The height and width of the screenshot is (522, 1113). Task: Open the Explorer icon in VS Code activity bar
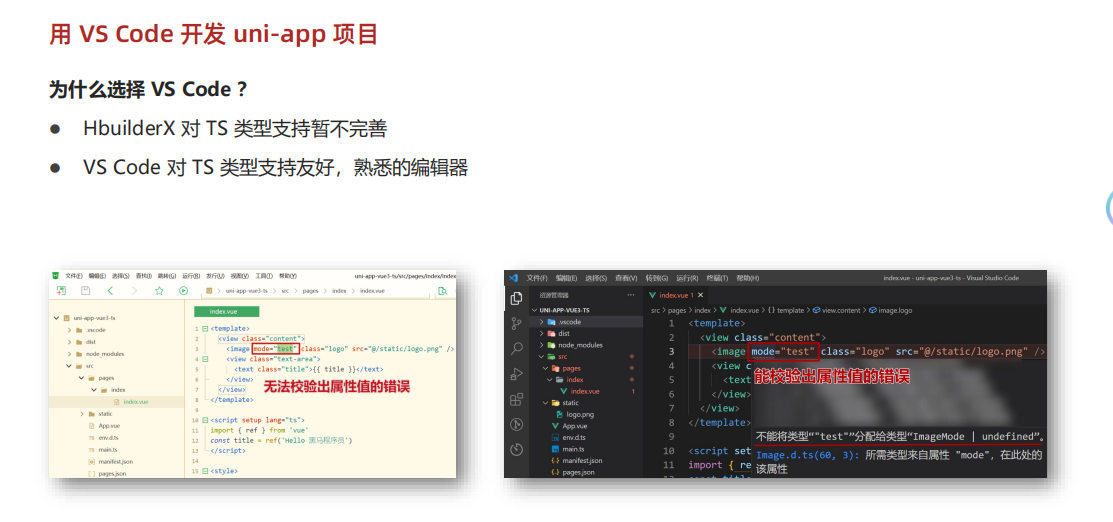(517, 298)
